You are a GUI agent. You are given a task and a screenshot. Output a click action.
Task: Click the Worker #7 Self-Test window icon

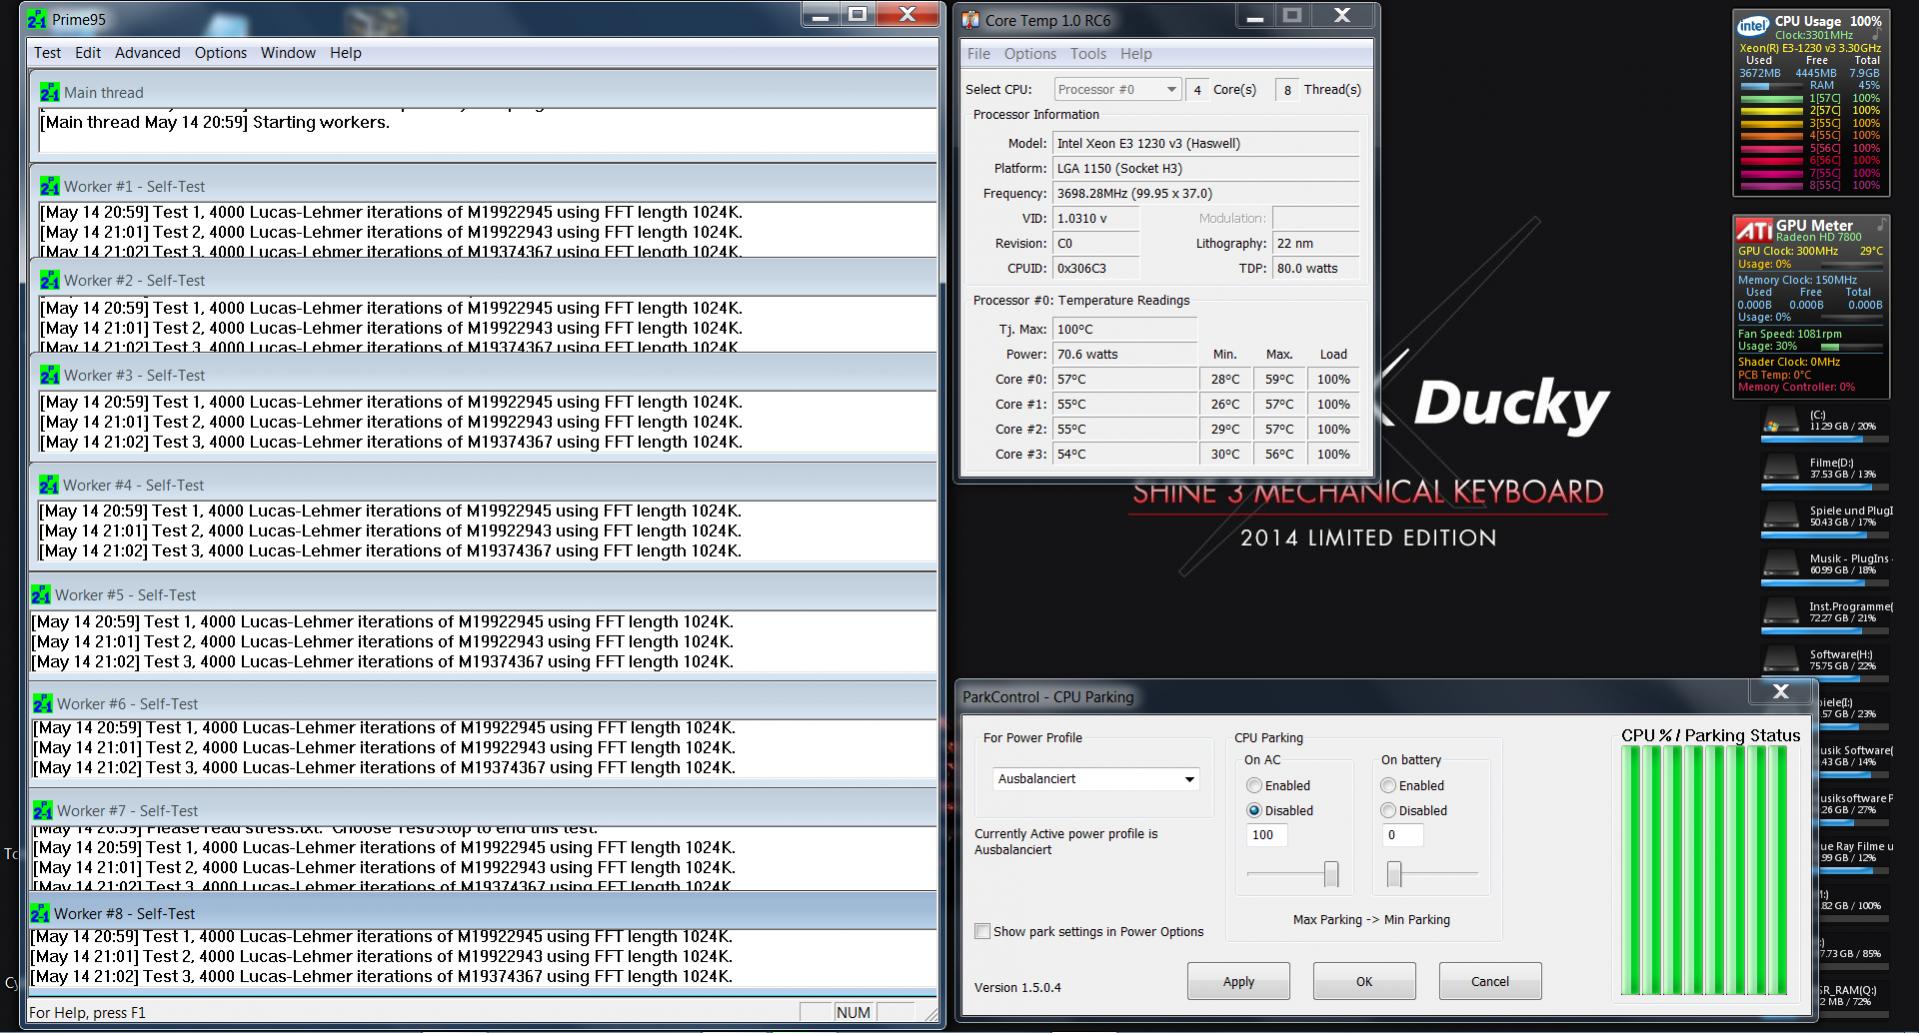coord(43,811)
